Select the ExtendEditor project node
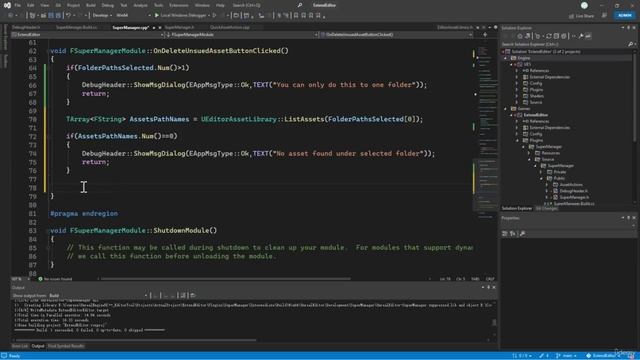Image resolution: width=640 pixels, height=360 pixels. [536, 115]
